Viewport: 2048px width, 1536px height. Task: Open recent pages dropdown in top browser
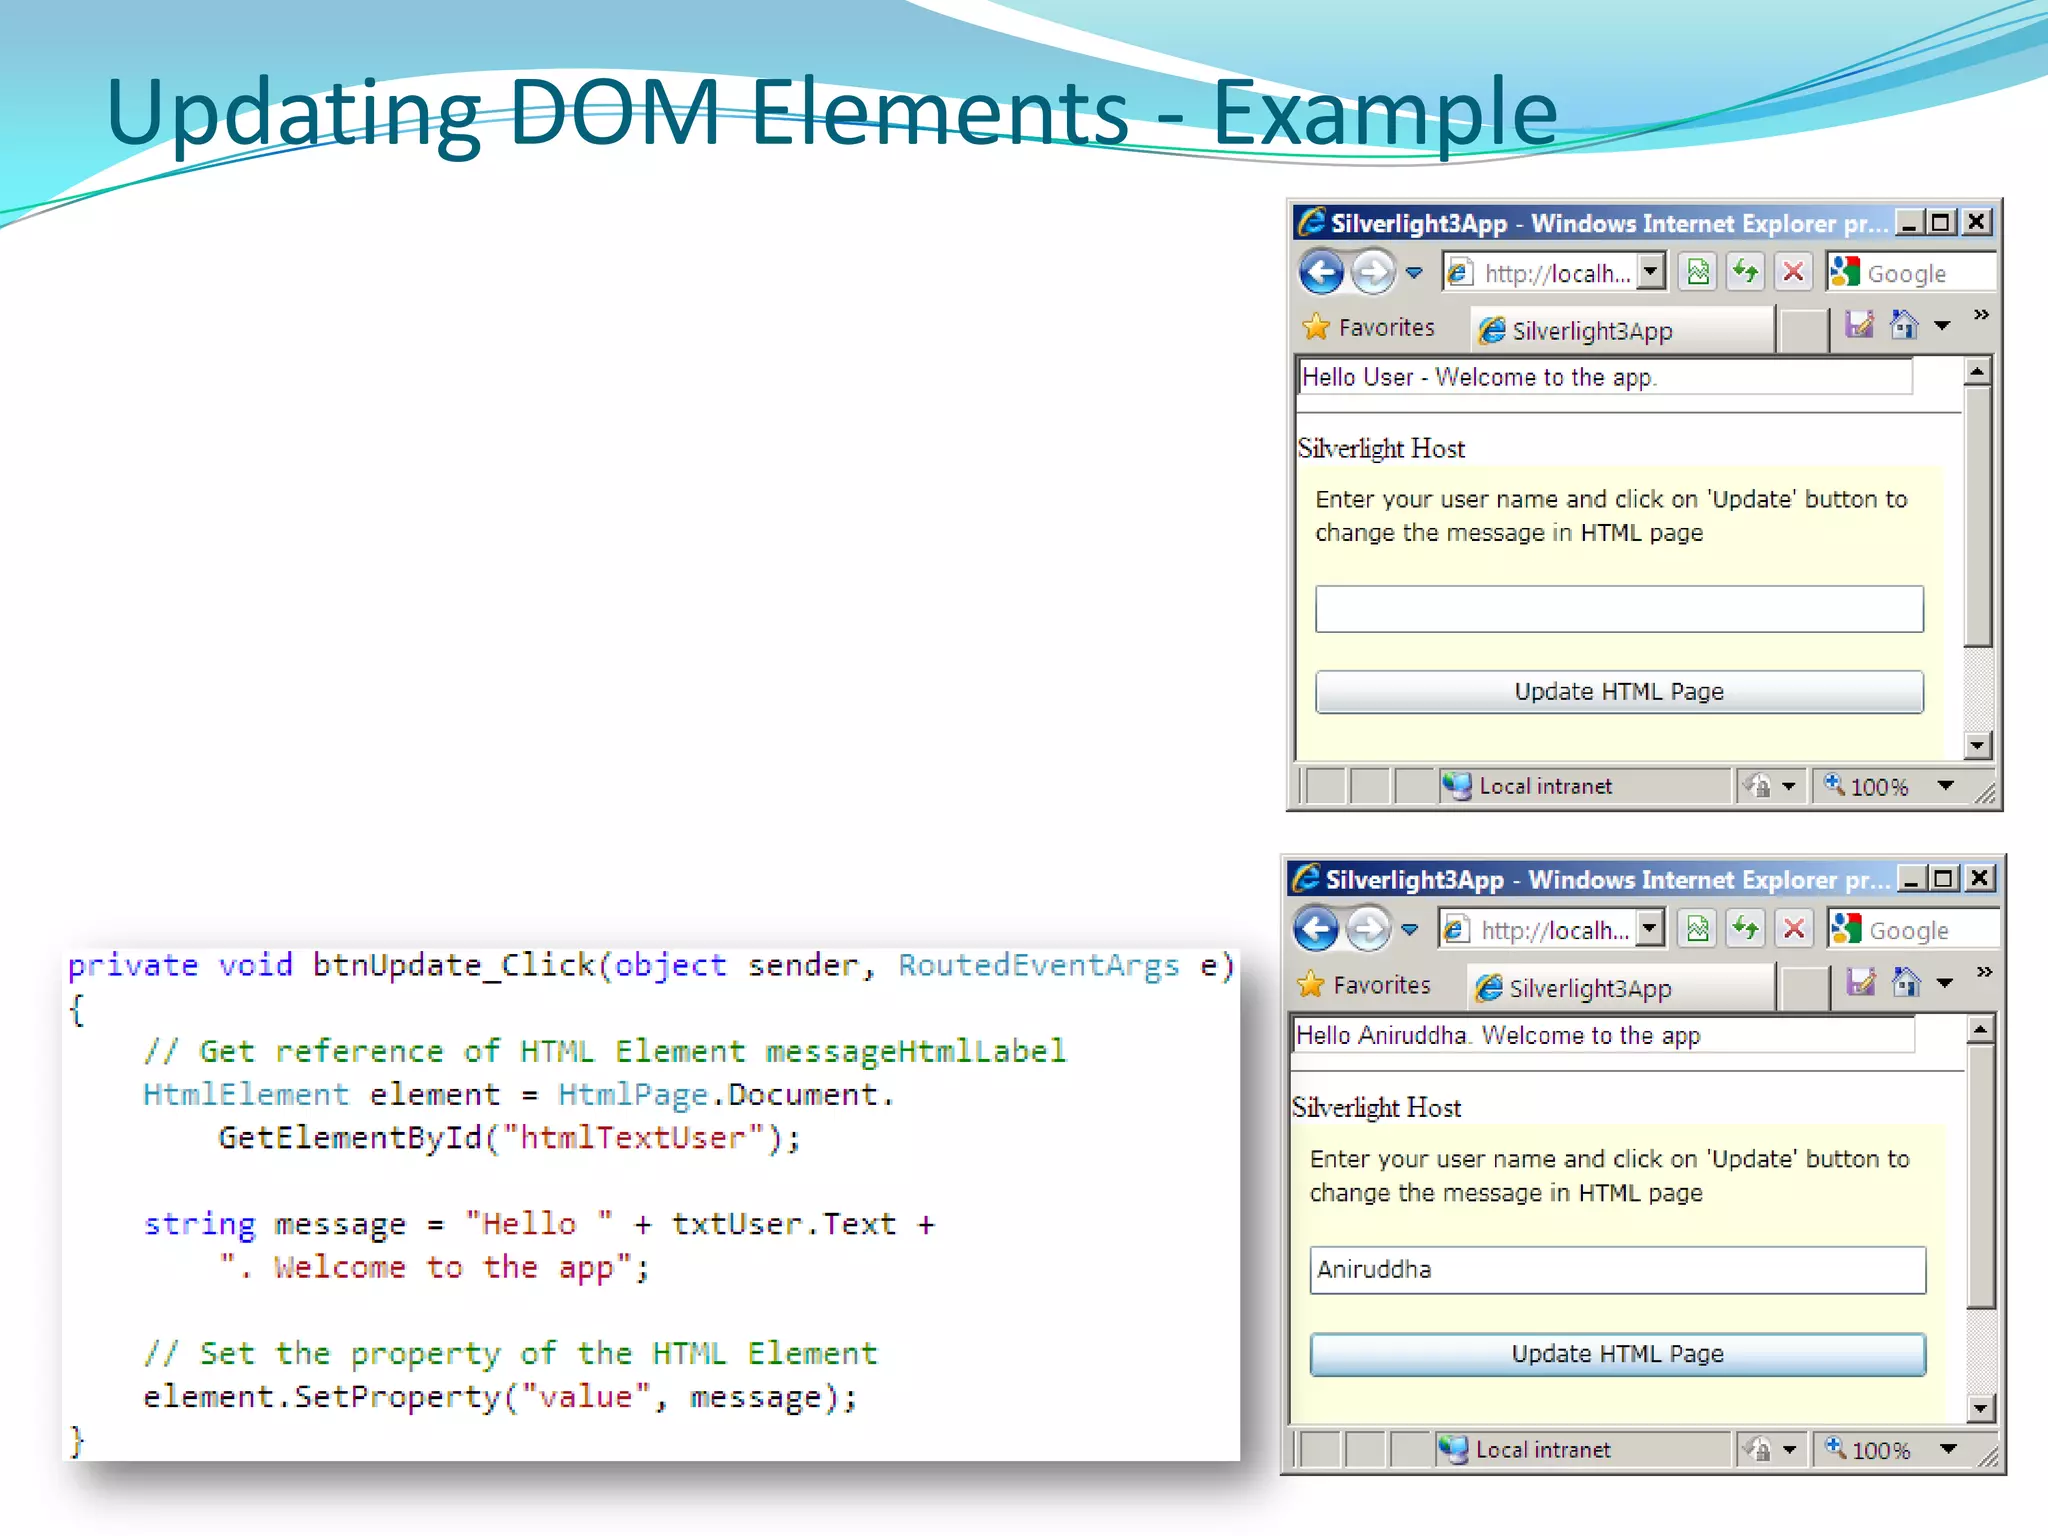(x=1414, y=272)
